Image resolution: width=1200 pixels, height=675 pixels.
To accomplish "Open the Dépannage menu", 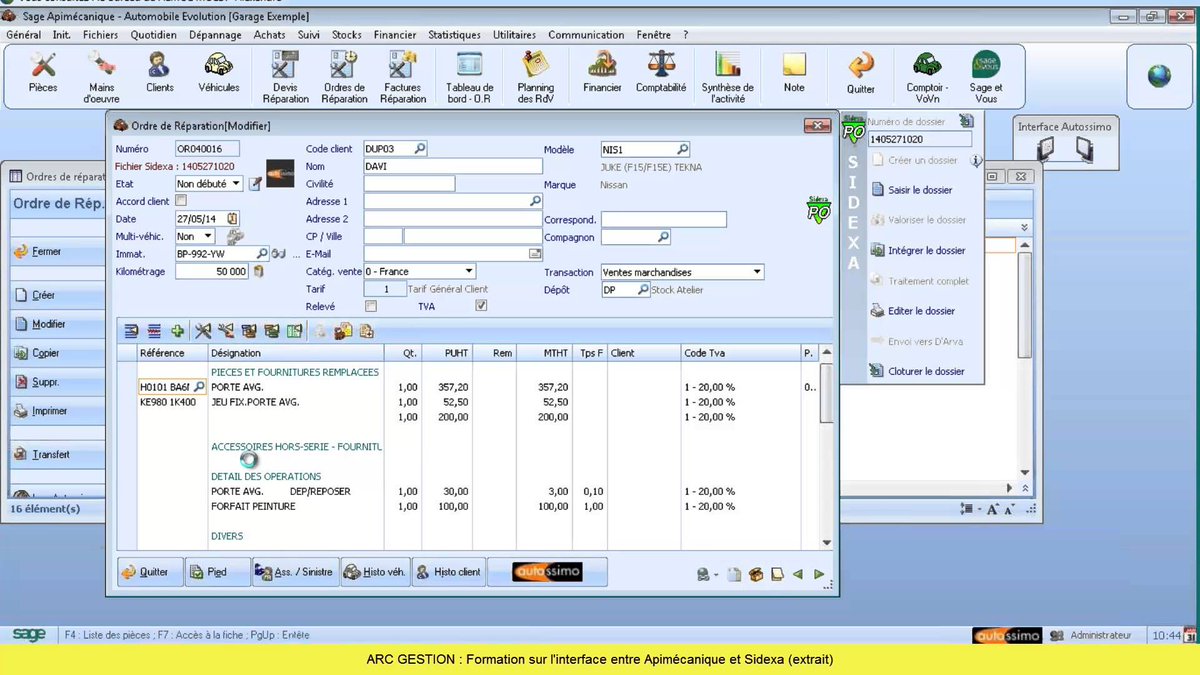I will [x=215, y=34].
